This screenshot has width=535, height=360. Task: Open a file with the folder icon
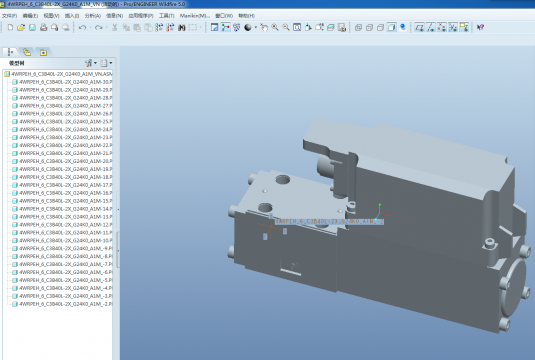coord(21,27)
